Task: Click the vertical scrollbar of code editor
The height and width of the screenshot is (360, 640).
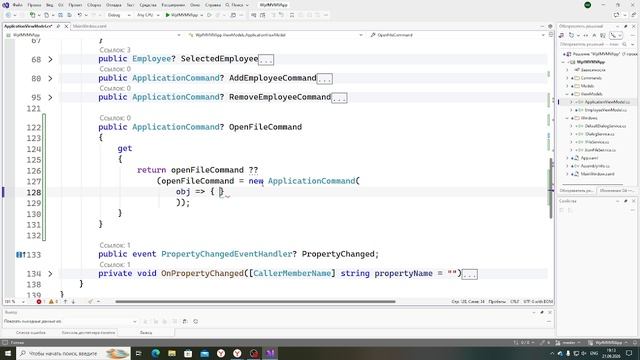Action: coord(551,188)
